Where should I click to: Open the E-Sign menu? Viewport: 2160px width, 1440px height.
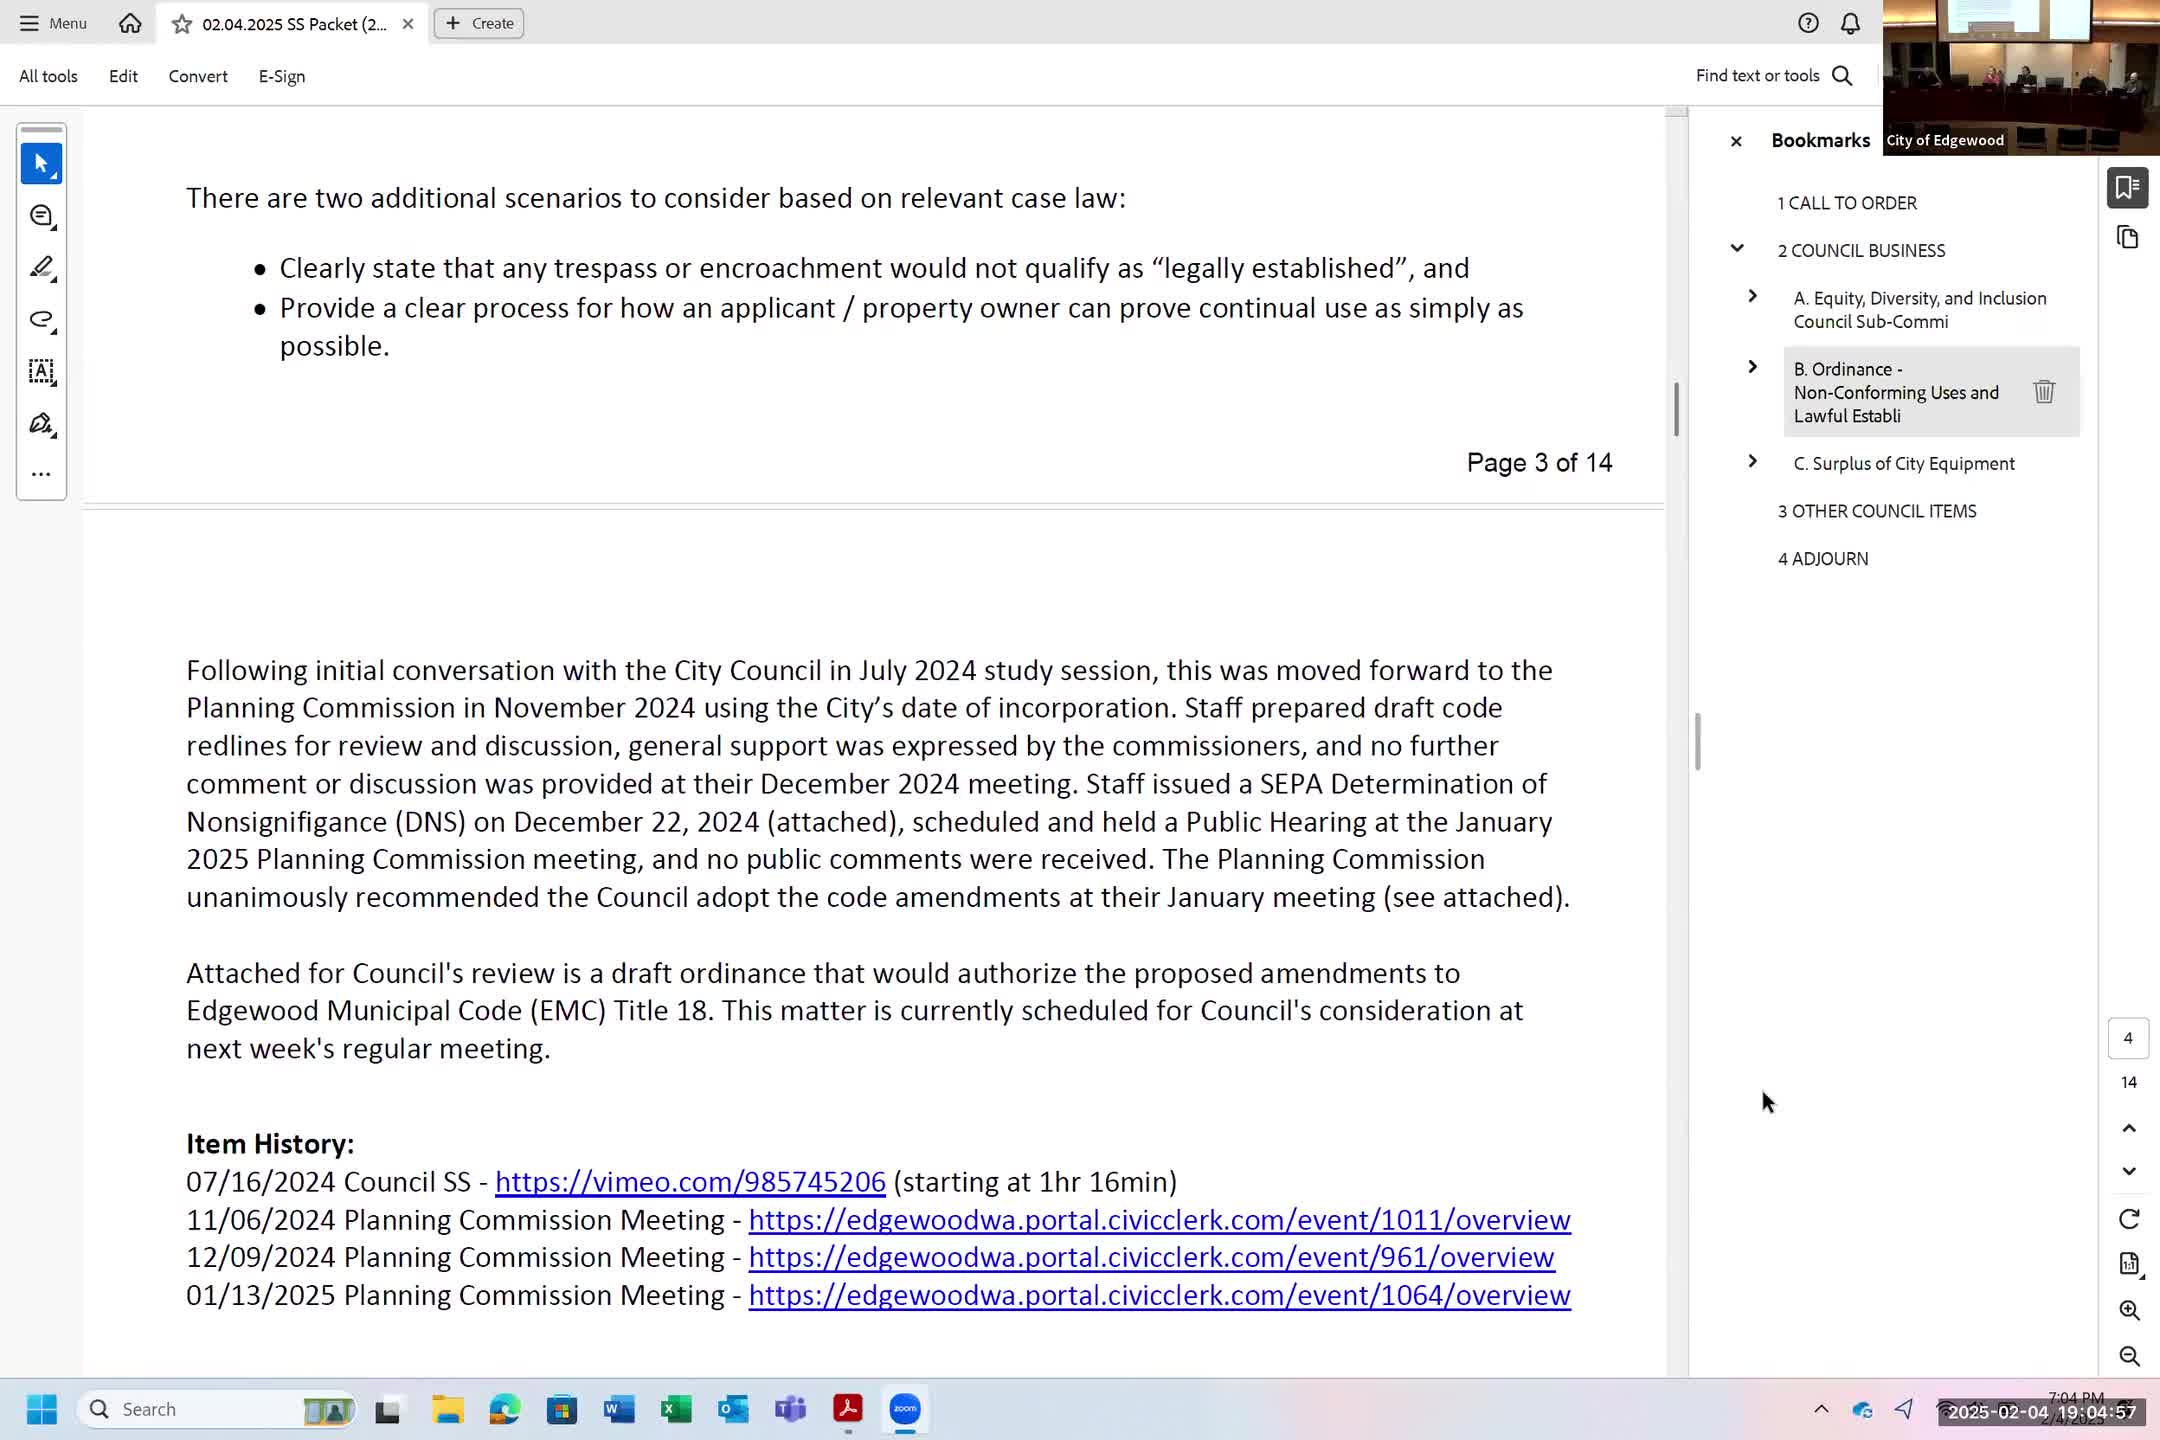[x=281, y=76]
